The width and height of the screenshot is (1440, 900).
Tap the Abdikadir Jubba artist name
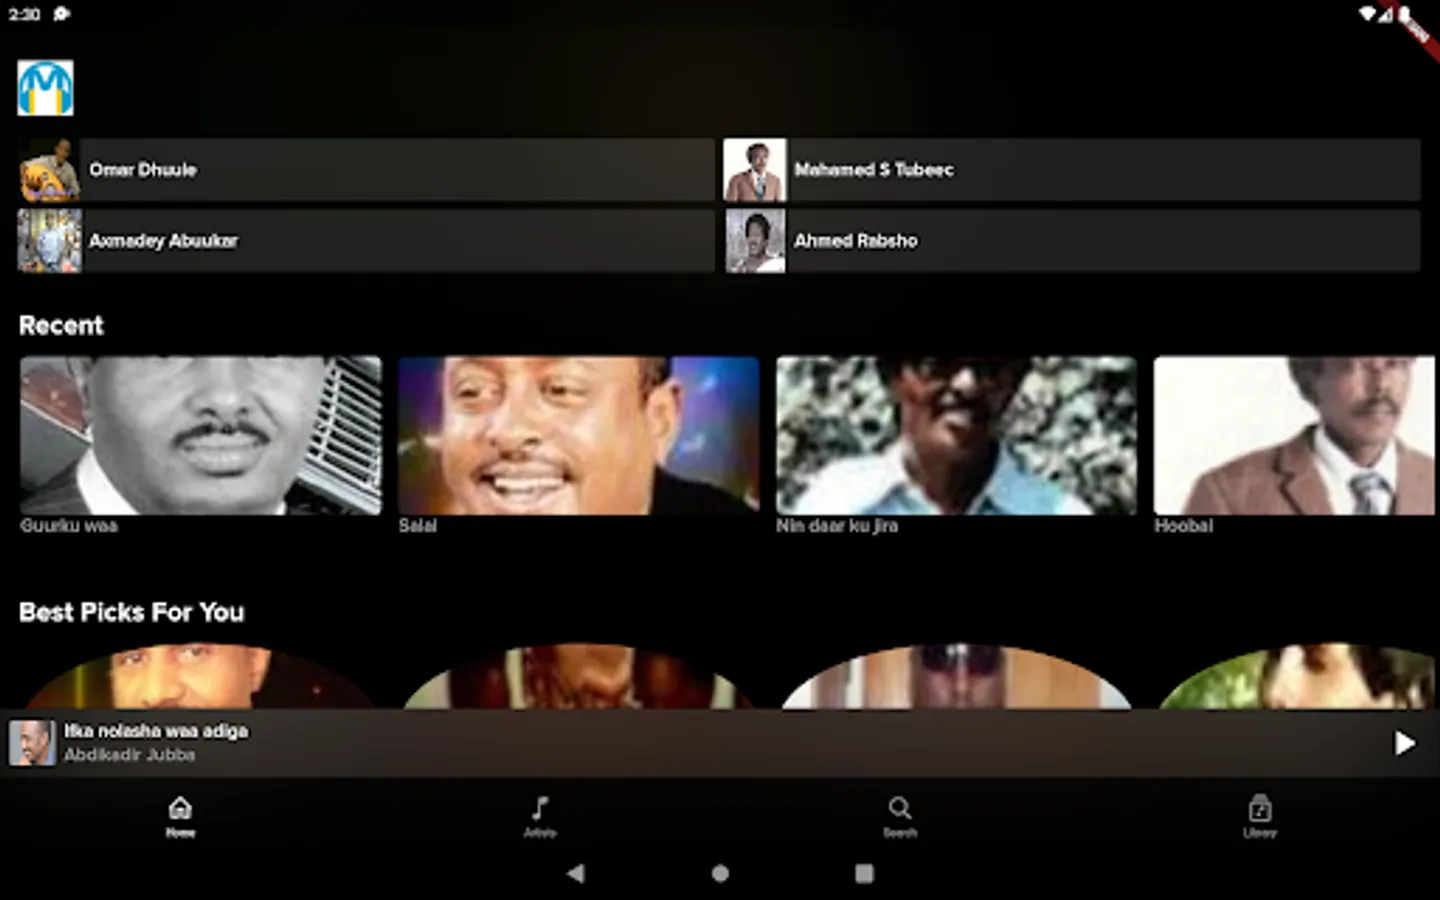130,755
